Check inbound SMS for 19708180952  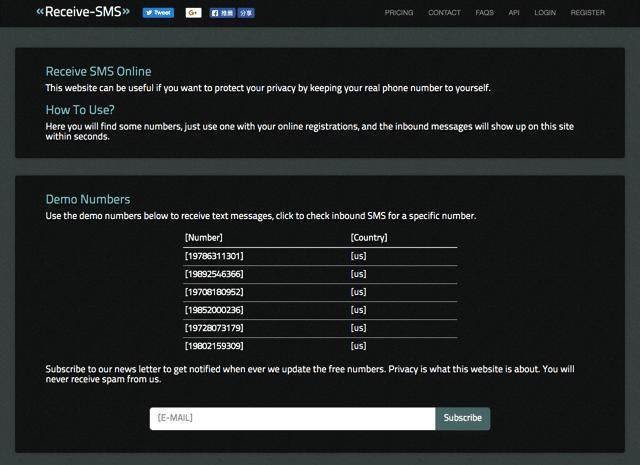214,292
